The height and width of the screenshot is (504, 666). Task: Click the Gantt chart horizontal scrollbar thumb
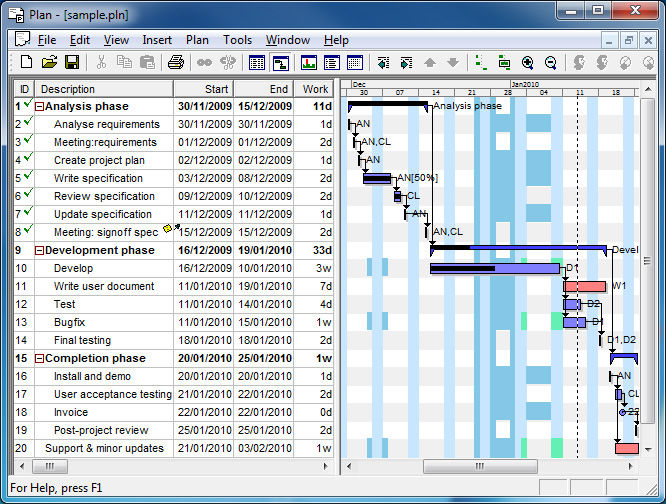pos(480,466)
